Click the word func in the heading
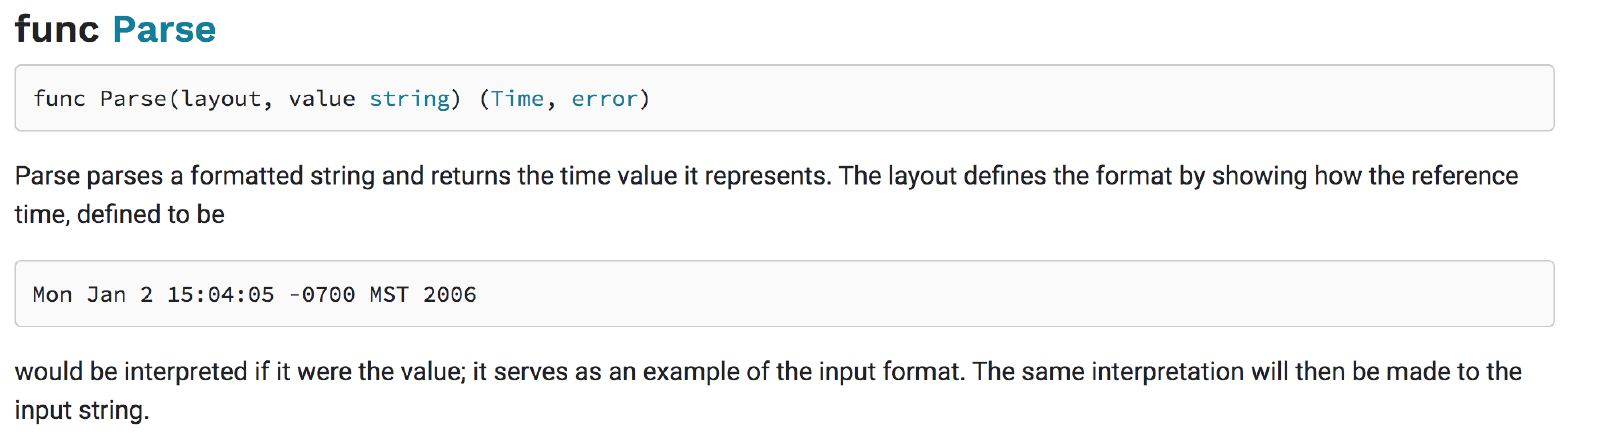Viewport: 1600px width, 438px height. pyautogui.click(x=56, y=30)
